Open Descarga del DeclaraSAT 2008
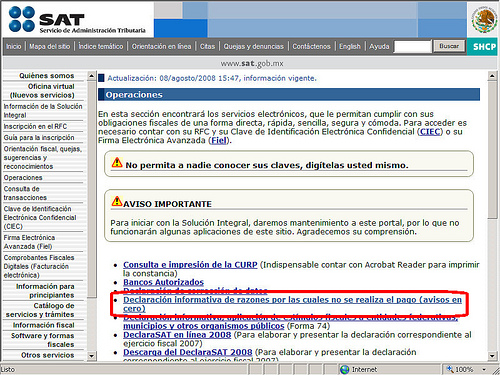 [188, 352]
